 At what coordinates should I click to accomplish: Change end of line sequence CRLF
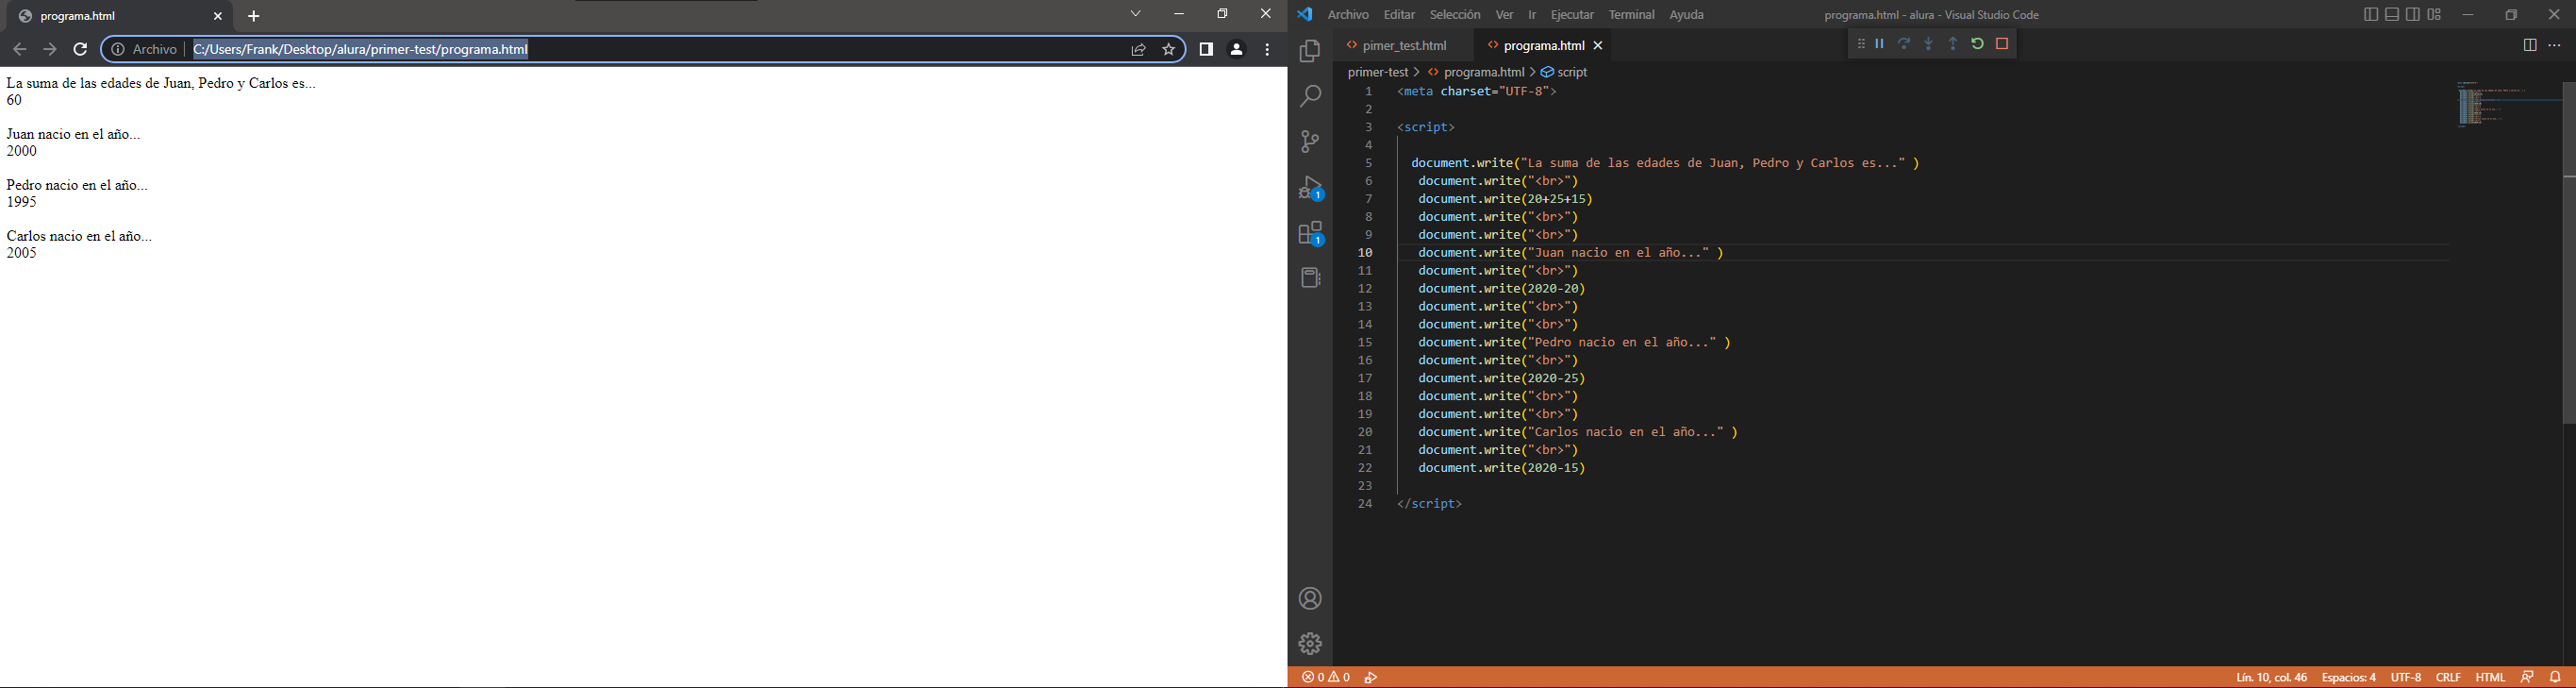[x=2448, y=677]
